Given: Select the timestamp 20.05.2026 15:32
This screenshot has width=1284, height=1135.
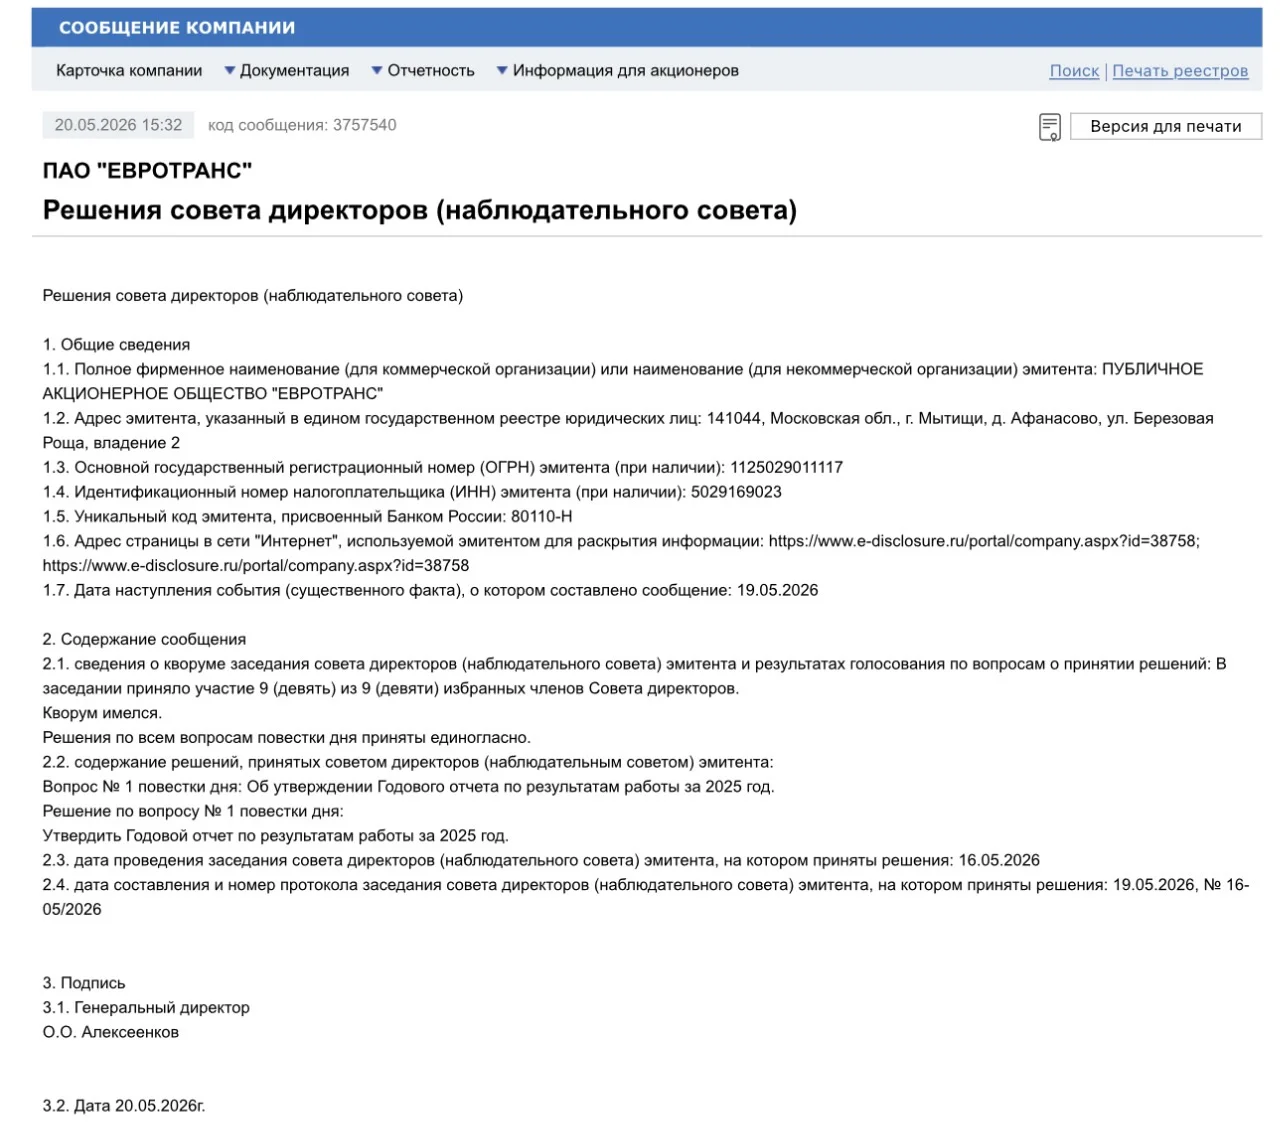Looking at the screenshot, I should tap(118, 125).
